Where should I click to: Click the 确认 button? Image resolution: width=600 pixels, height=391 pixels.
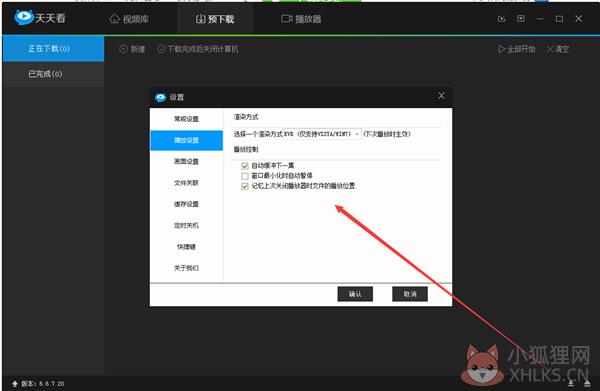coord(355,294)
